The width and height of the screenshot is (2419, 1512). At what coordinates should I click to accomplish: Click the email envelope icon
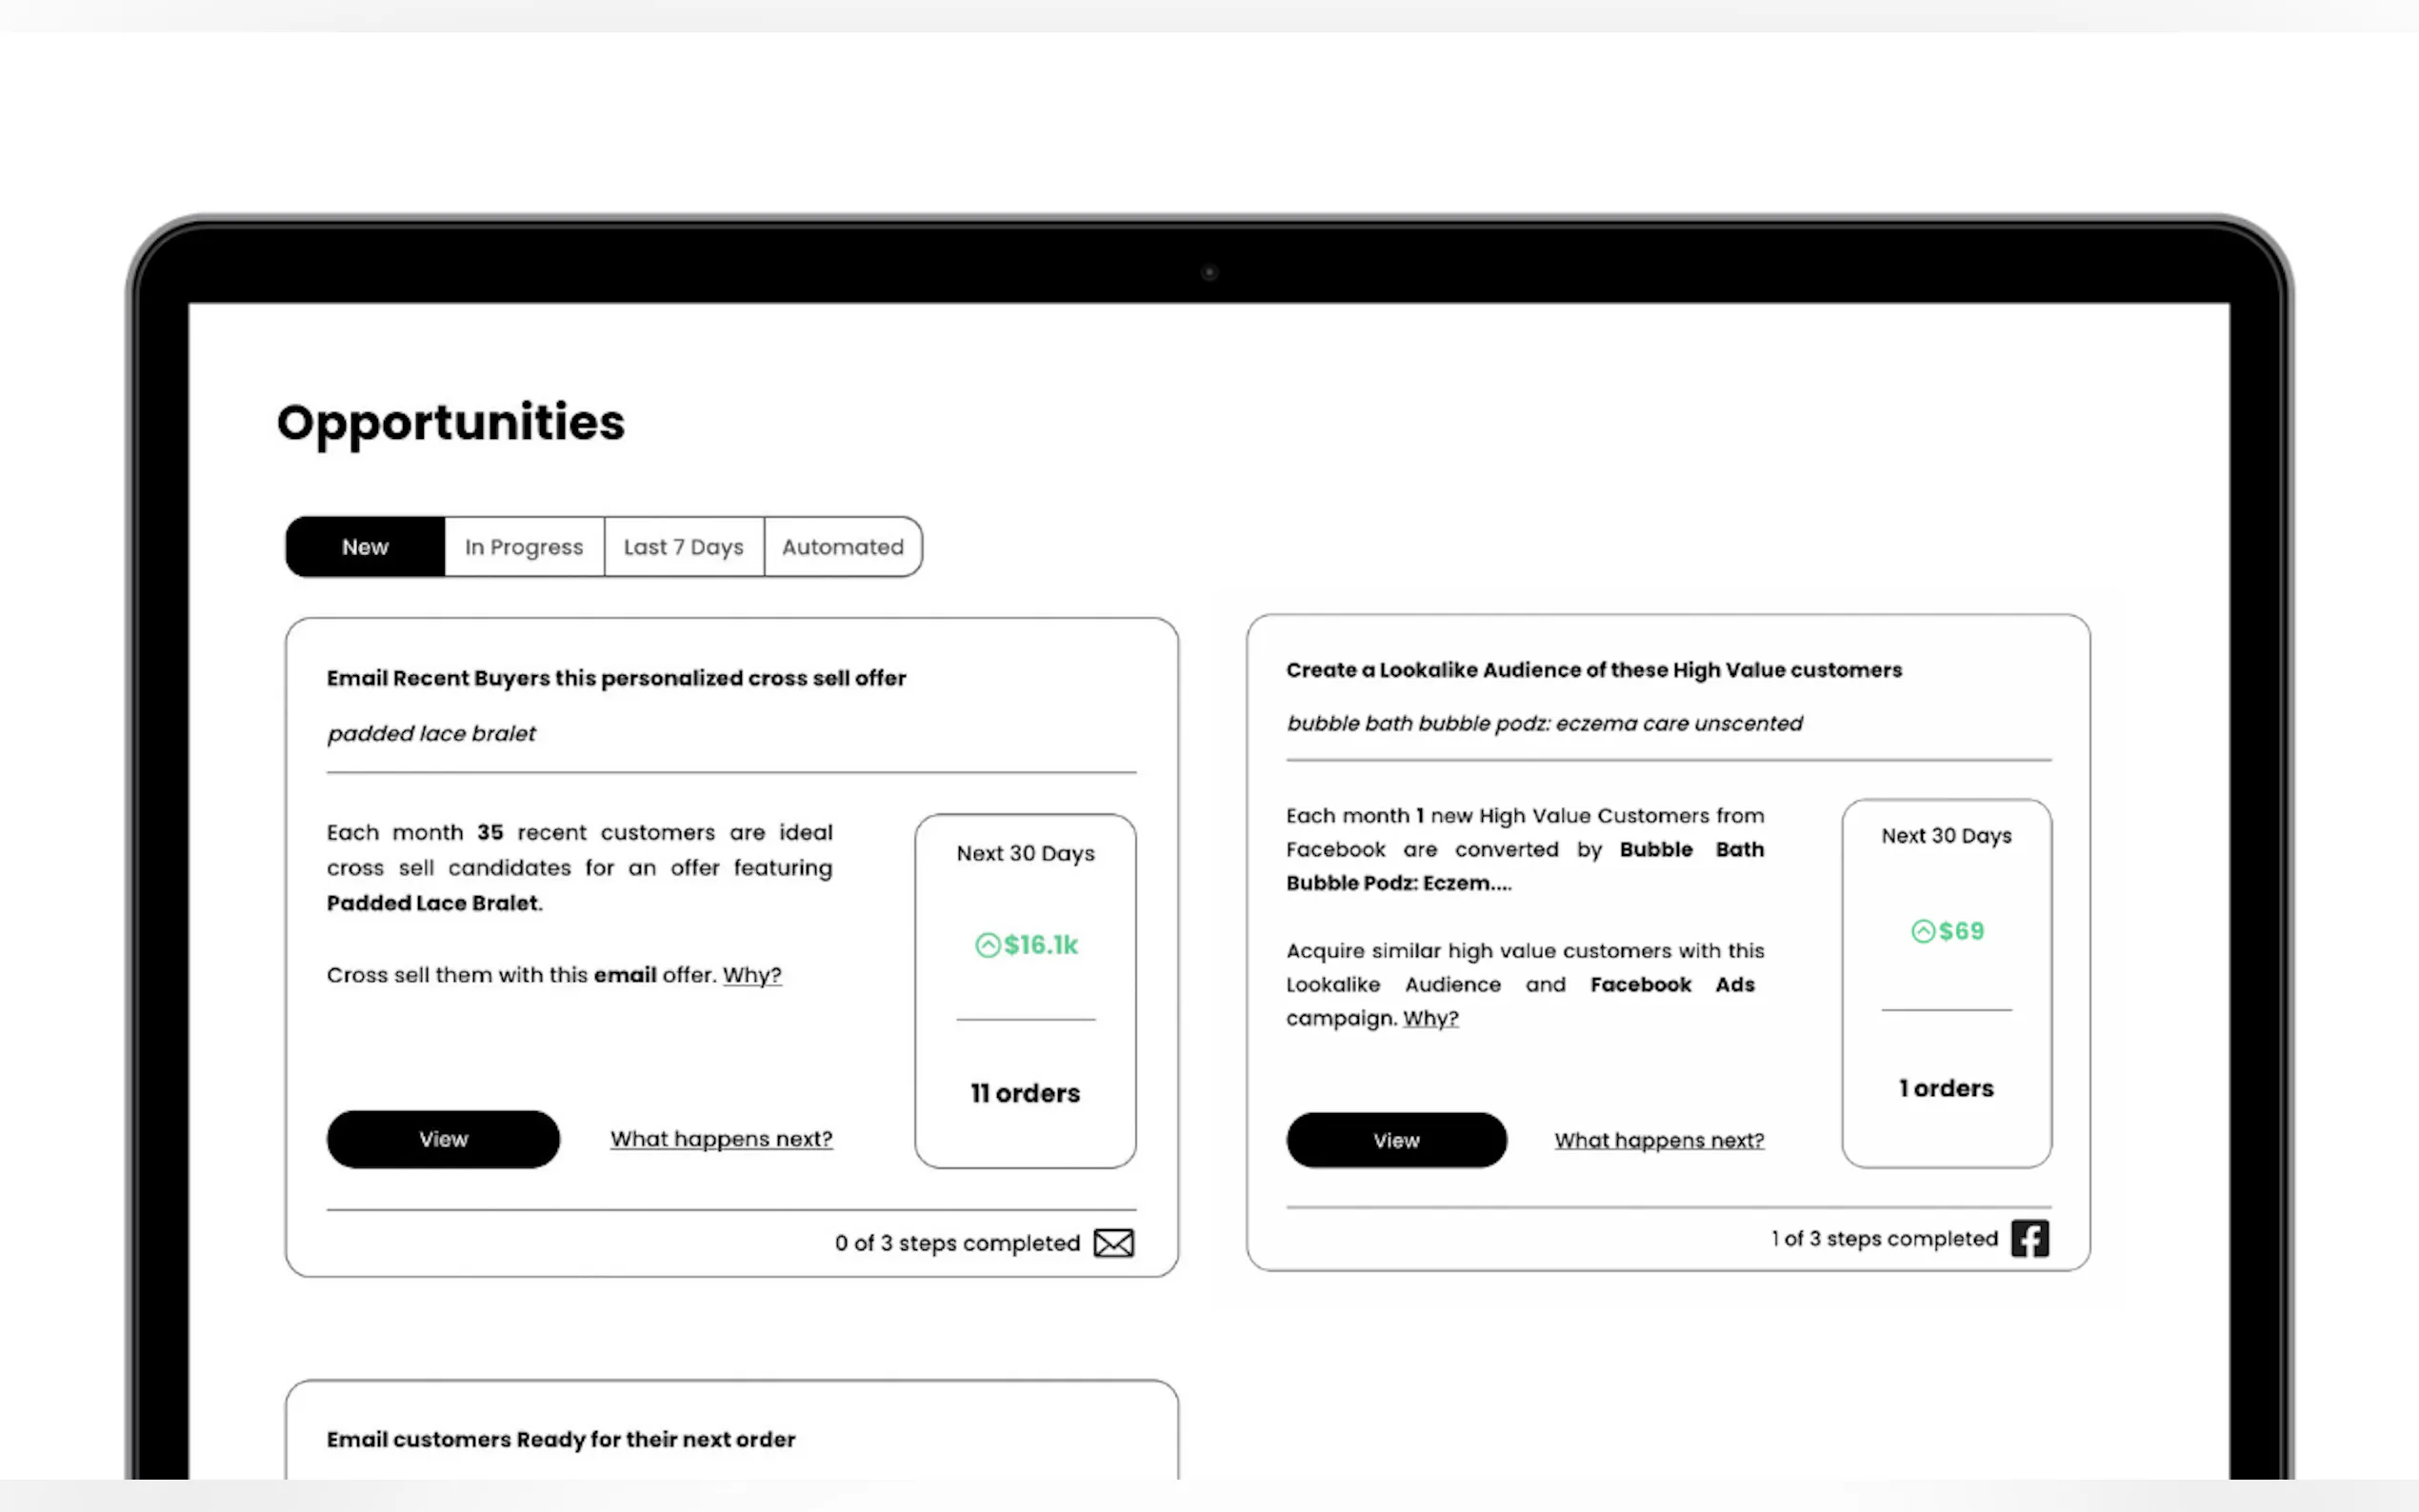(x=1113, y=1243)
